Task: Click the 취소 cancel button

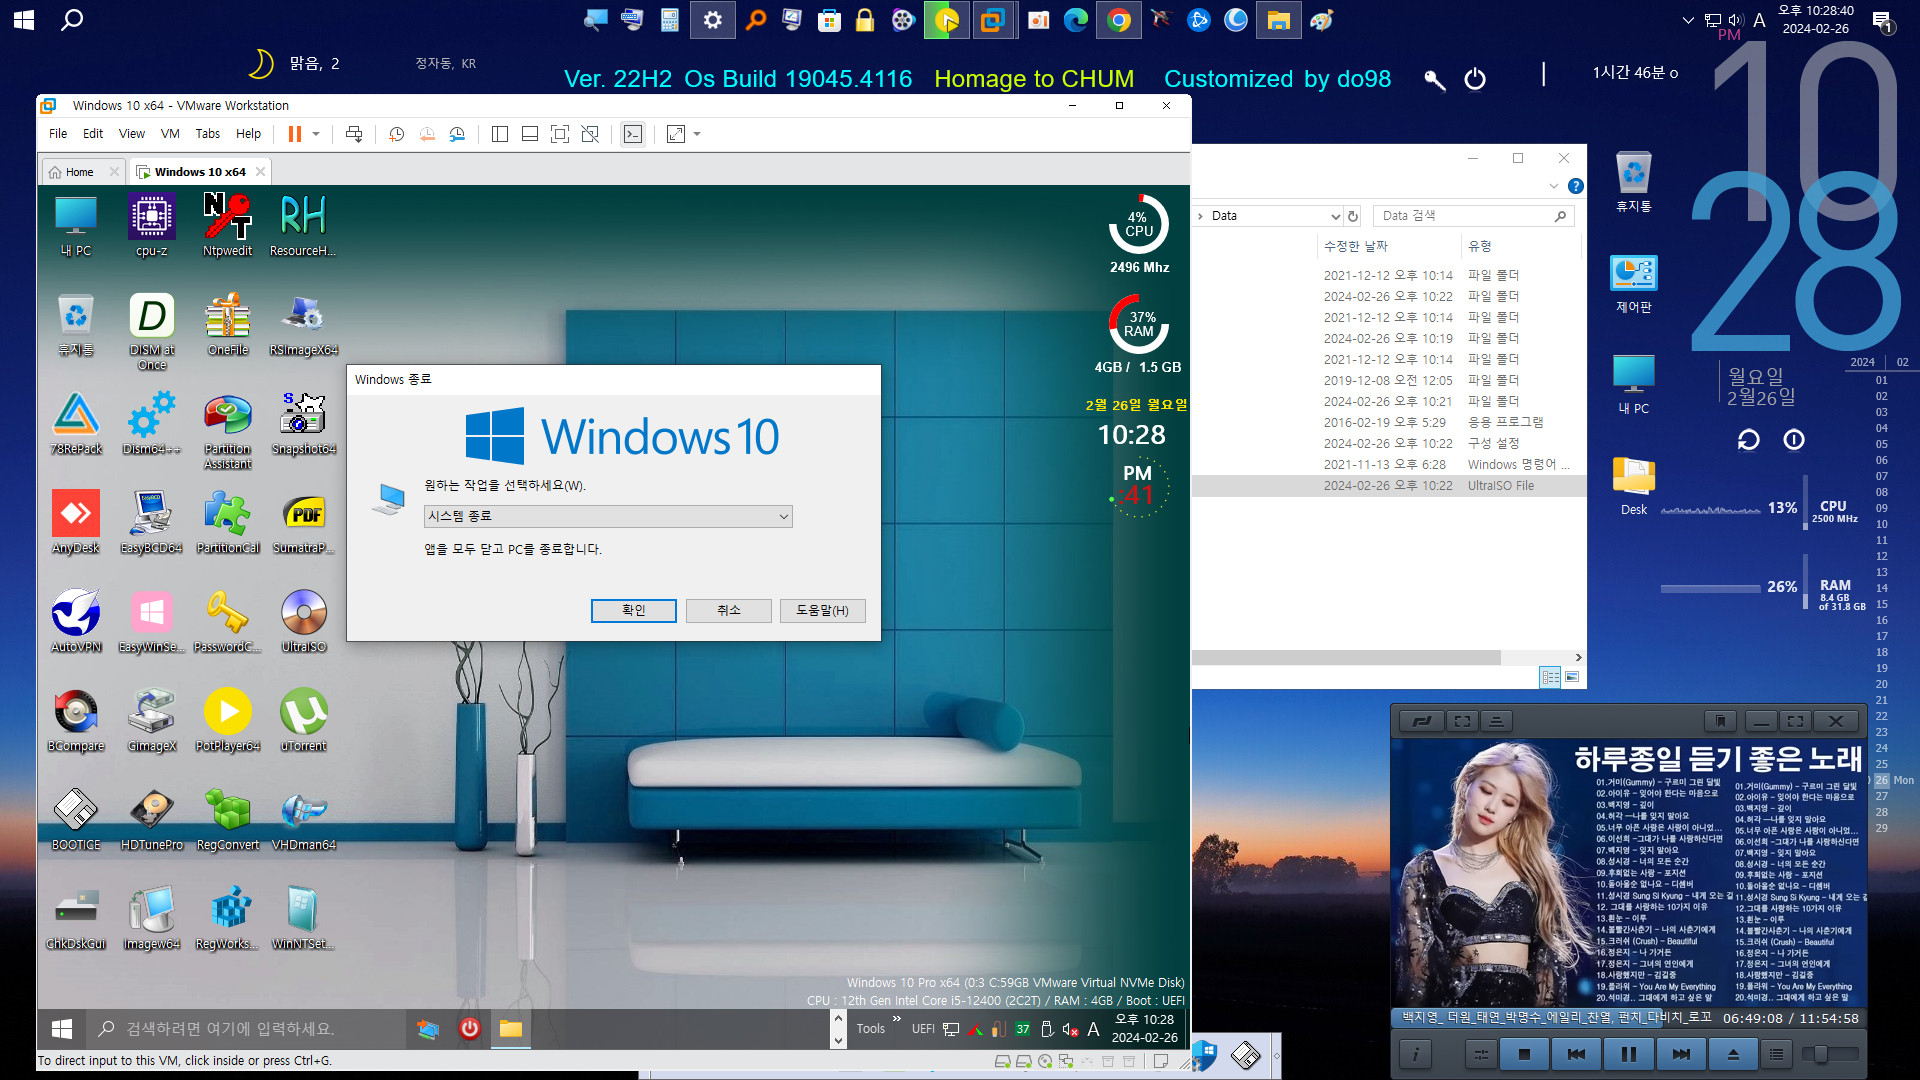Action: 729,610
